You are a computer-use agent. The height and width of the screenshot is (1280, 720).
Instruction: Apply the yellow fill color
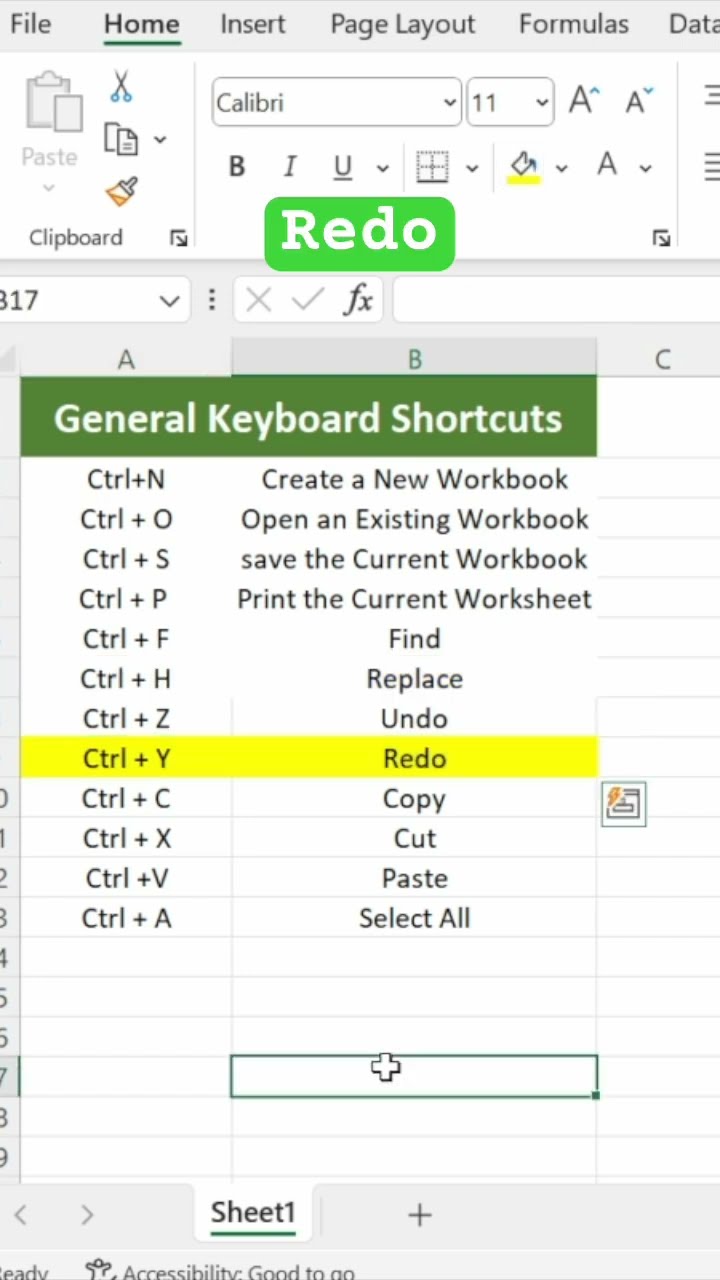[524, 167]
